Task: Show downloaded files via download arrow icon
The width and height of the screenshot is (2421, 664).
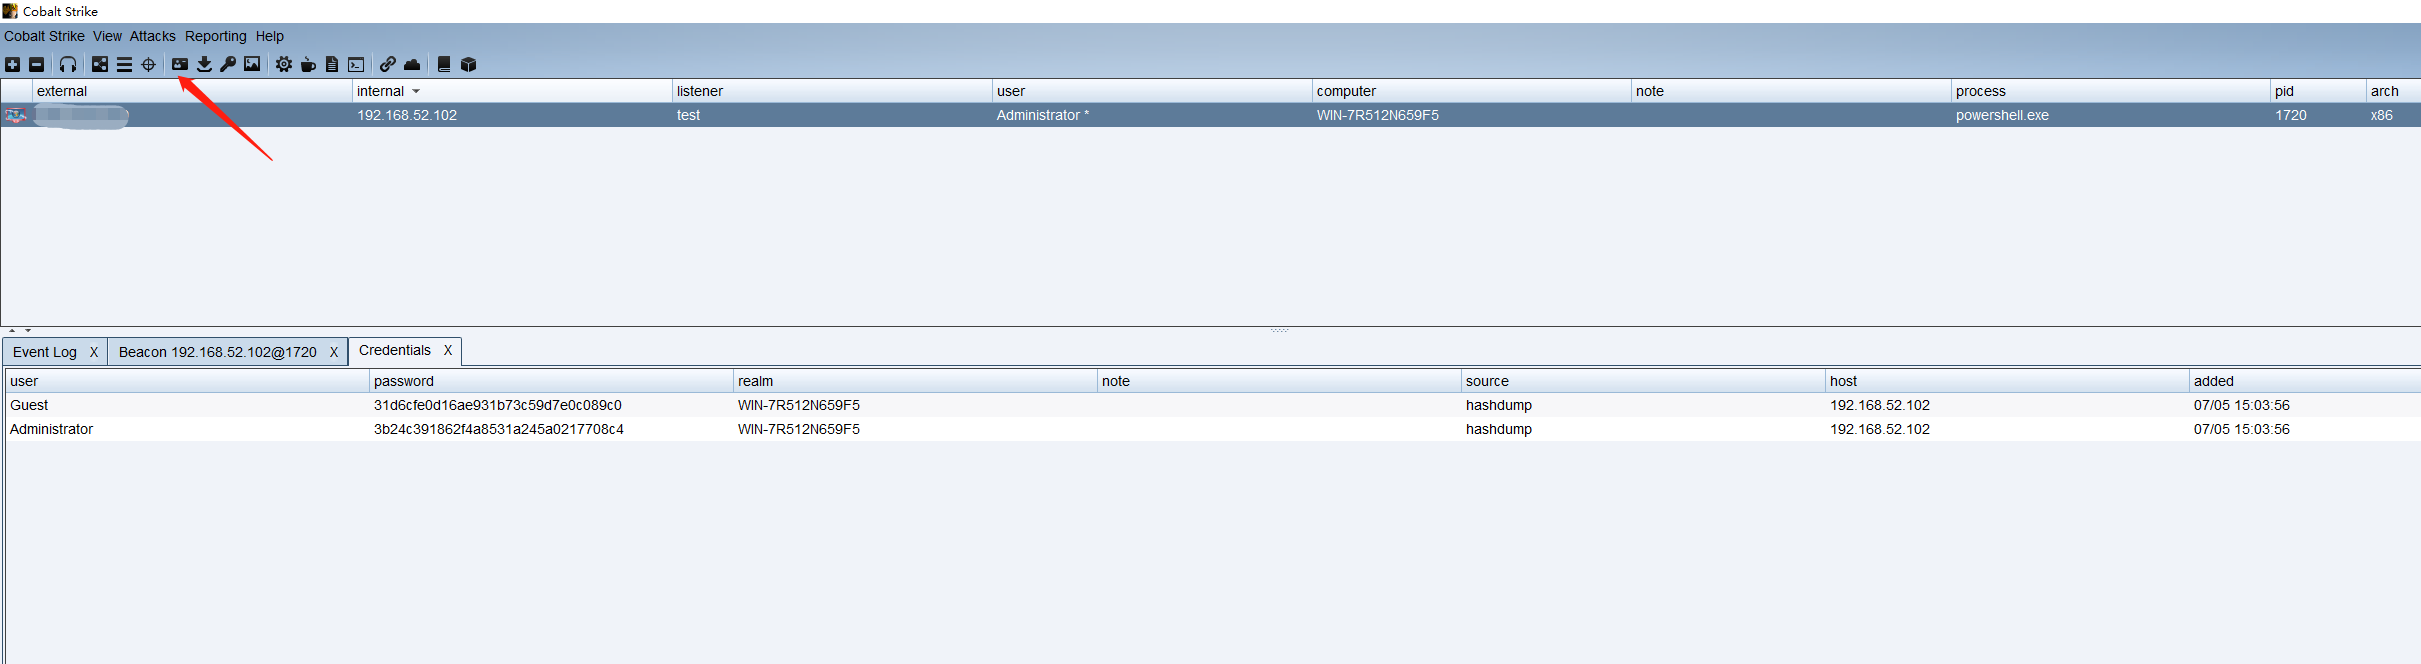Action: pos(204,64)
